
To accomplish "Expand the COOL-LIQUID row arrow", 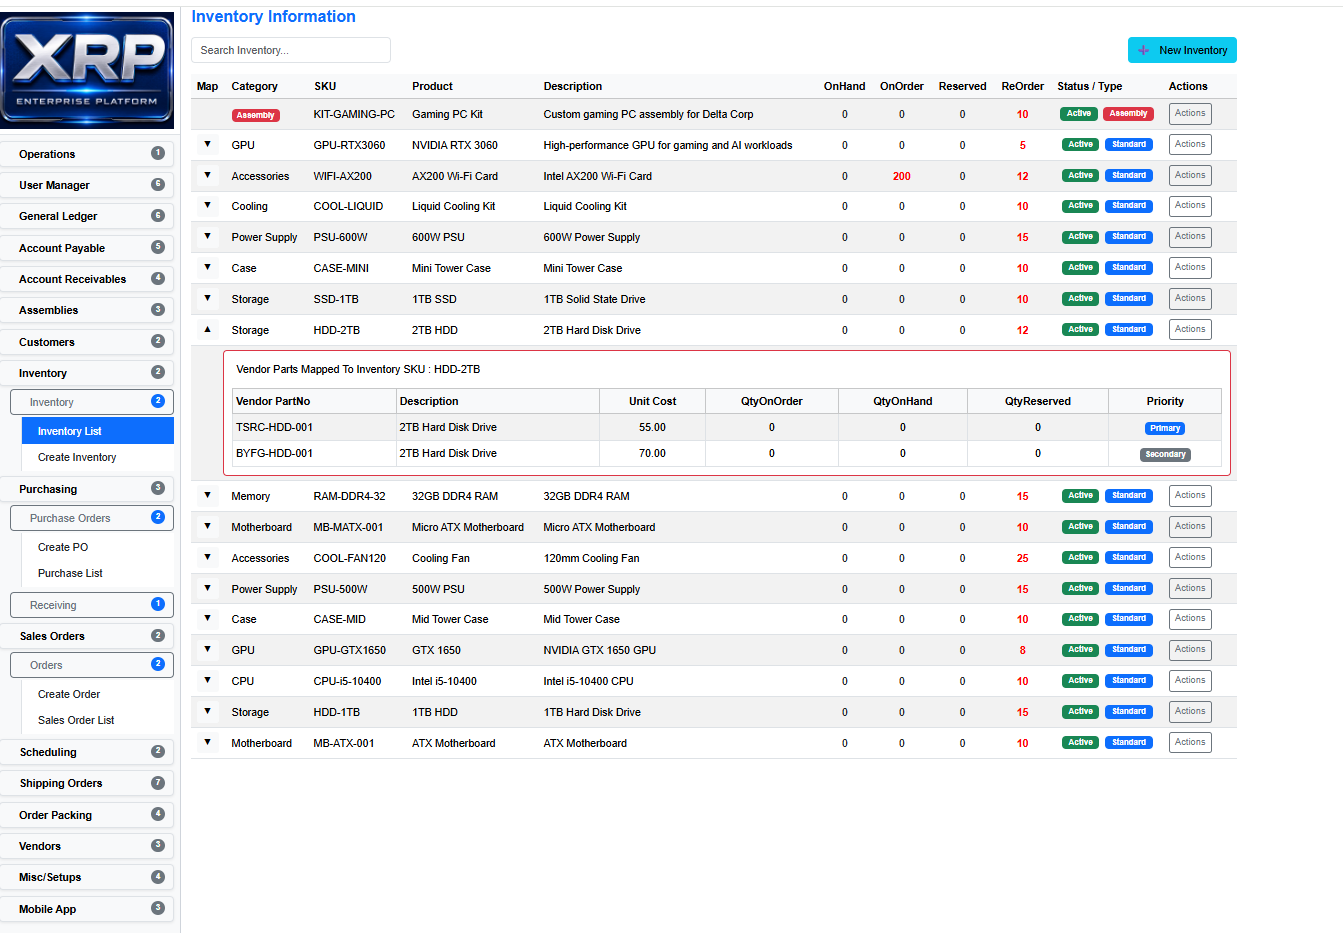I will click(x=207, y=205).
